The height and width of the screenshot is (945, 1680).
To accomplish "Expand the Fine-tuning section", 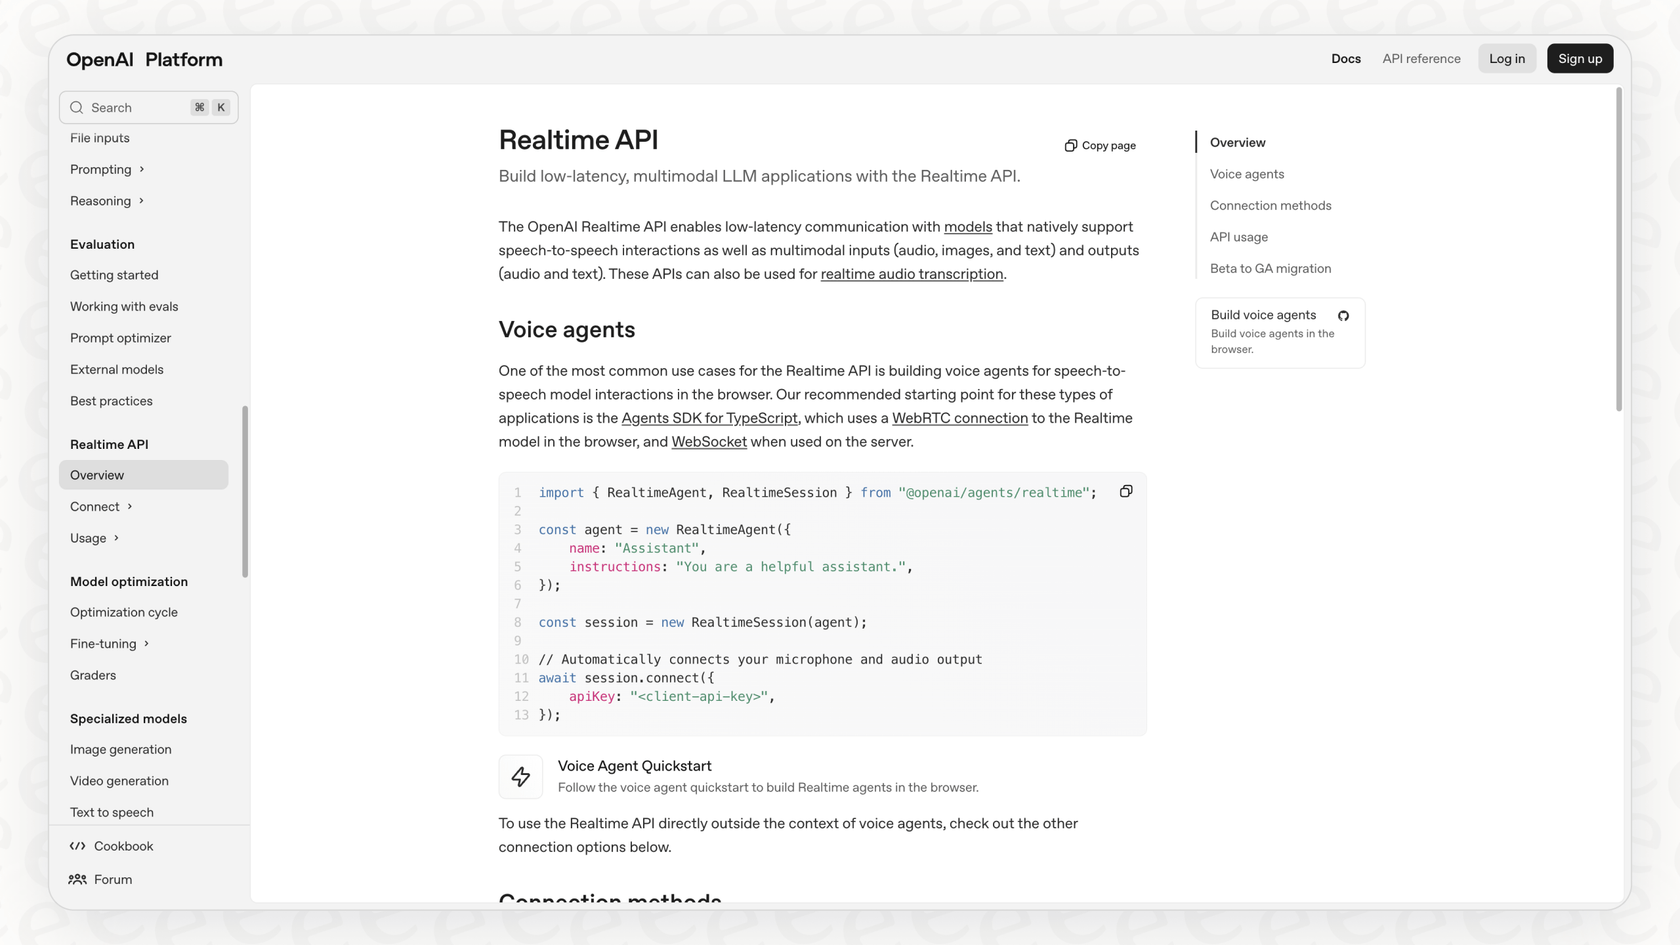I will [x=103, y=643].
